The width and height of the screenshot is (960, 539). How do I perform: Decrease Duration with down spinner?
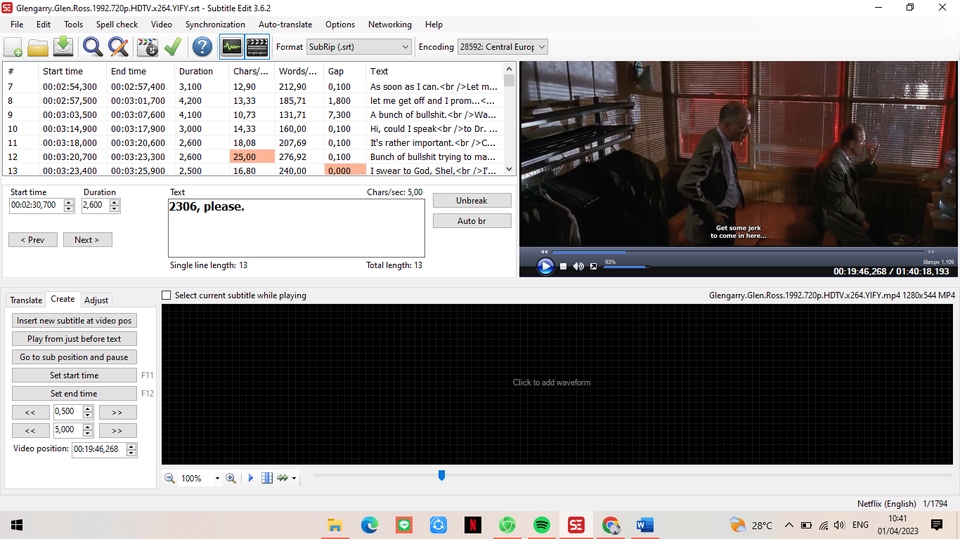coord(114,209)
